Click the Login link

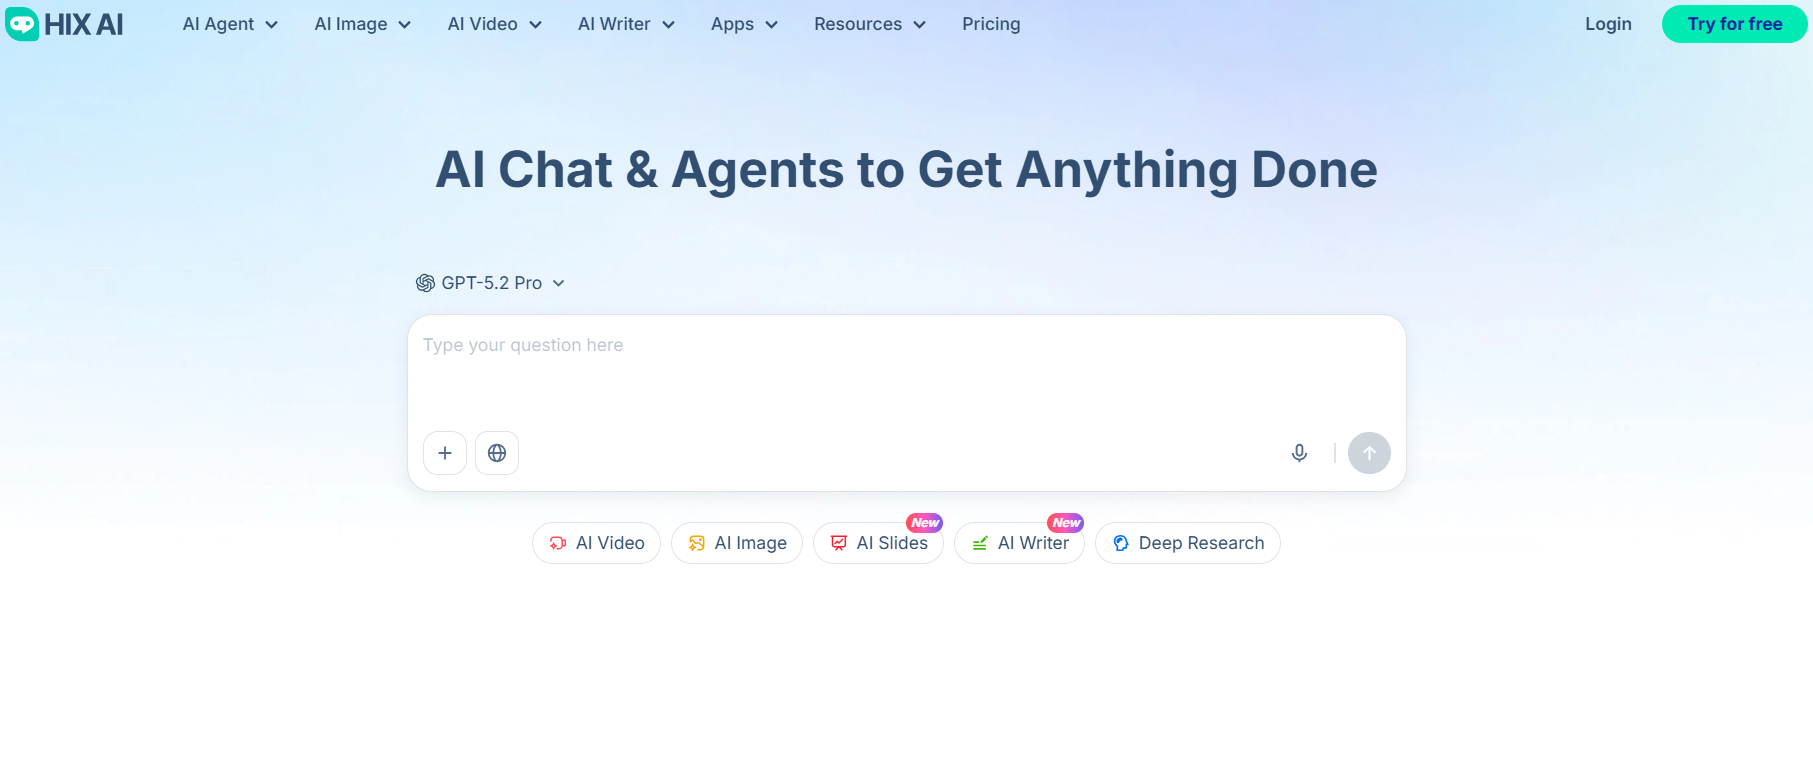click(x=1608, y=24)
